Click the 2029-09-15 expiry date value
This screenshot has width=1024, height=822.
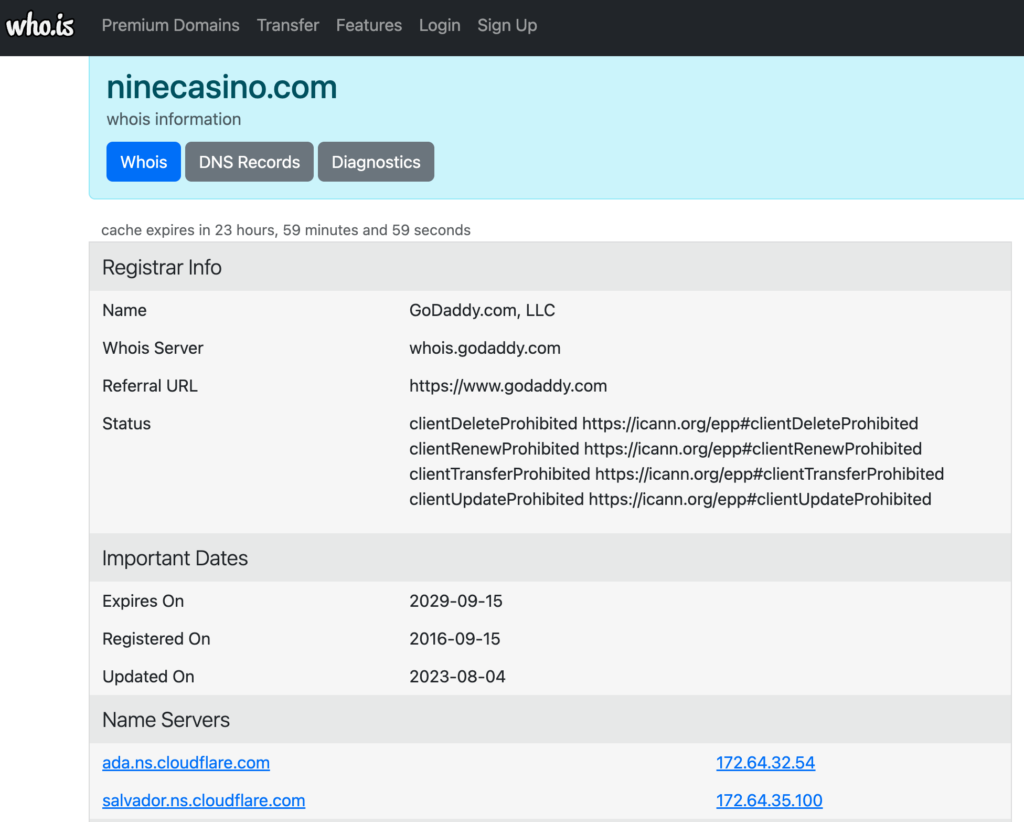pos(455,601)
